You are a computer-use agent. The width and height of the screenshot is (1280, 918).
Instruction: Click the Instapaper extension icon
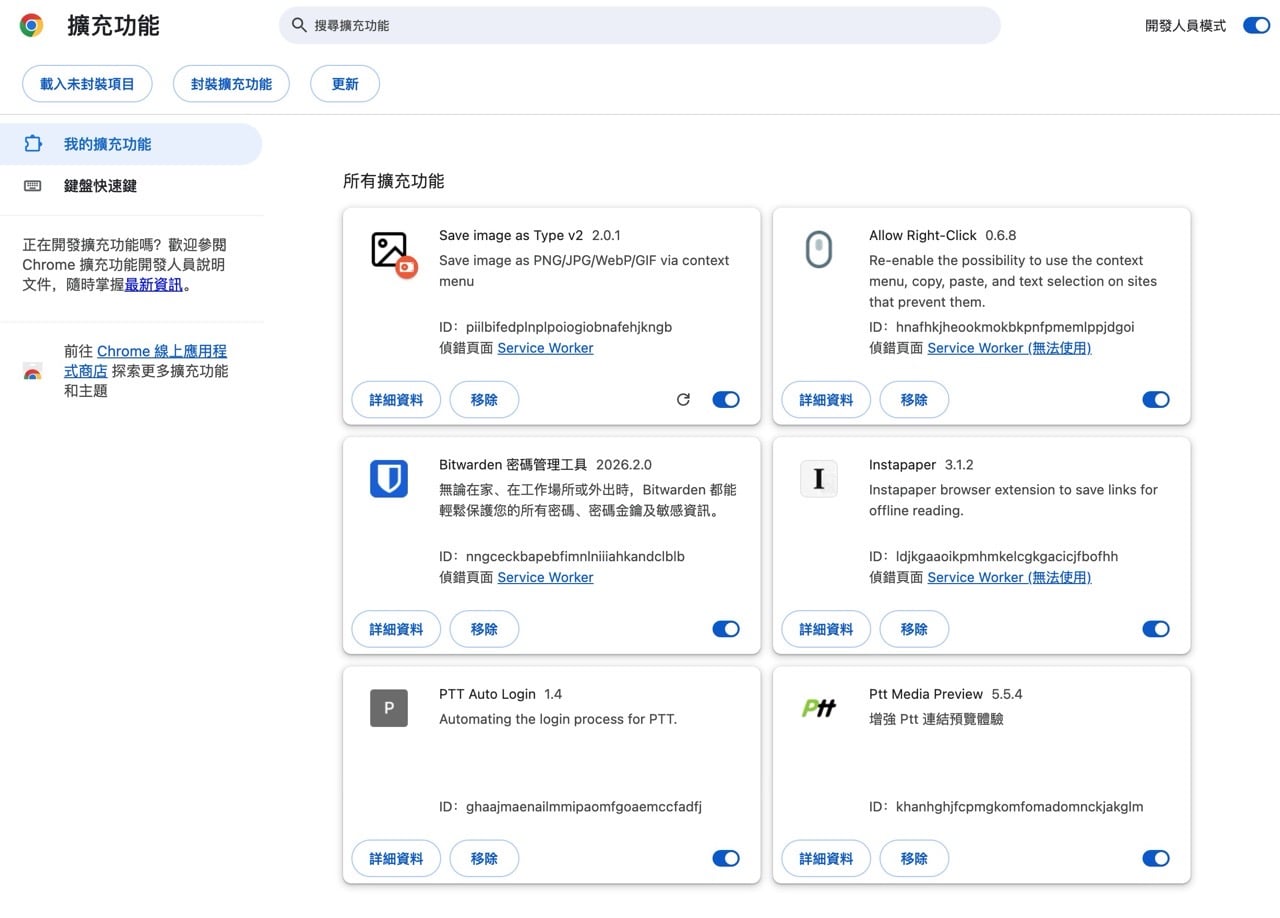pos(819,479)
